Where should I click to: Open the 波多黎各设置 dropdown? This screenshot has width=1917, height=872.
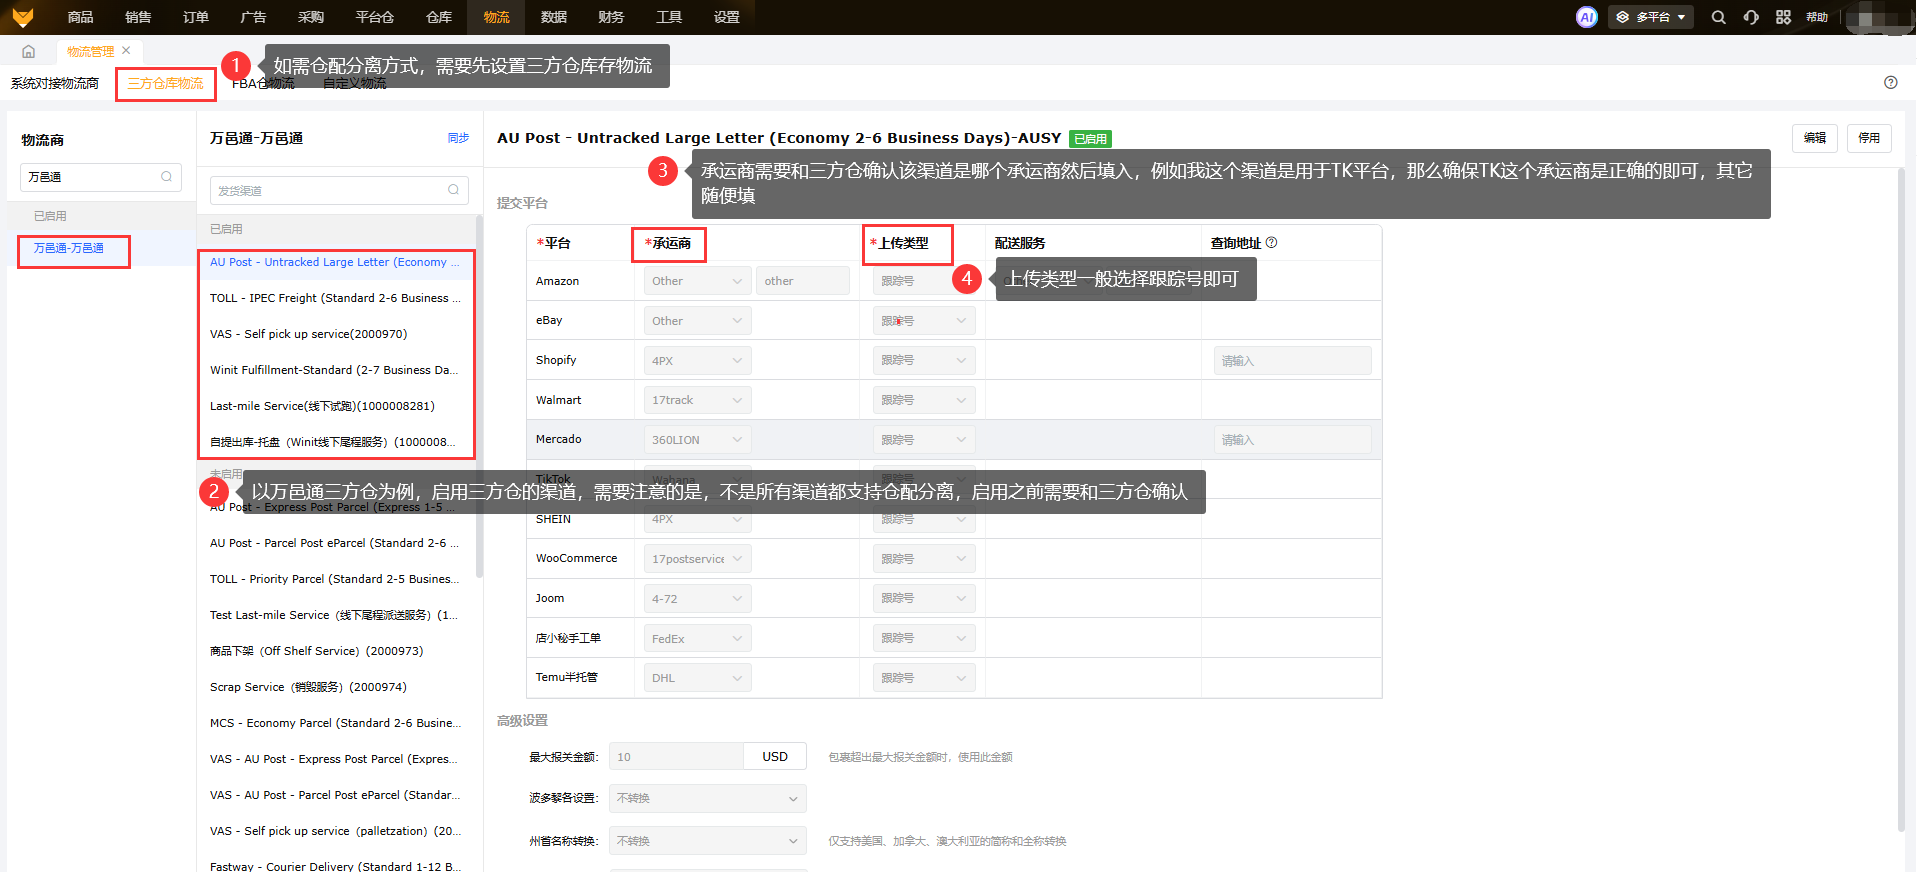(707, 798)
